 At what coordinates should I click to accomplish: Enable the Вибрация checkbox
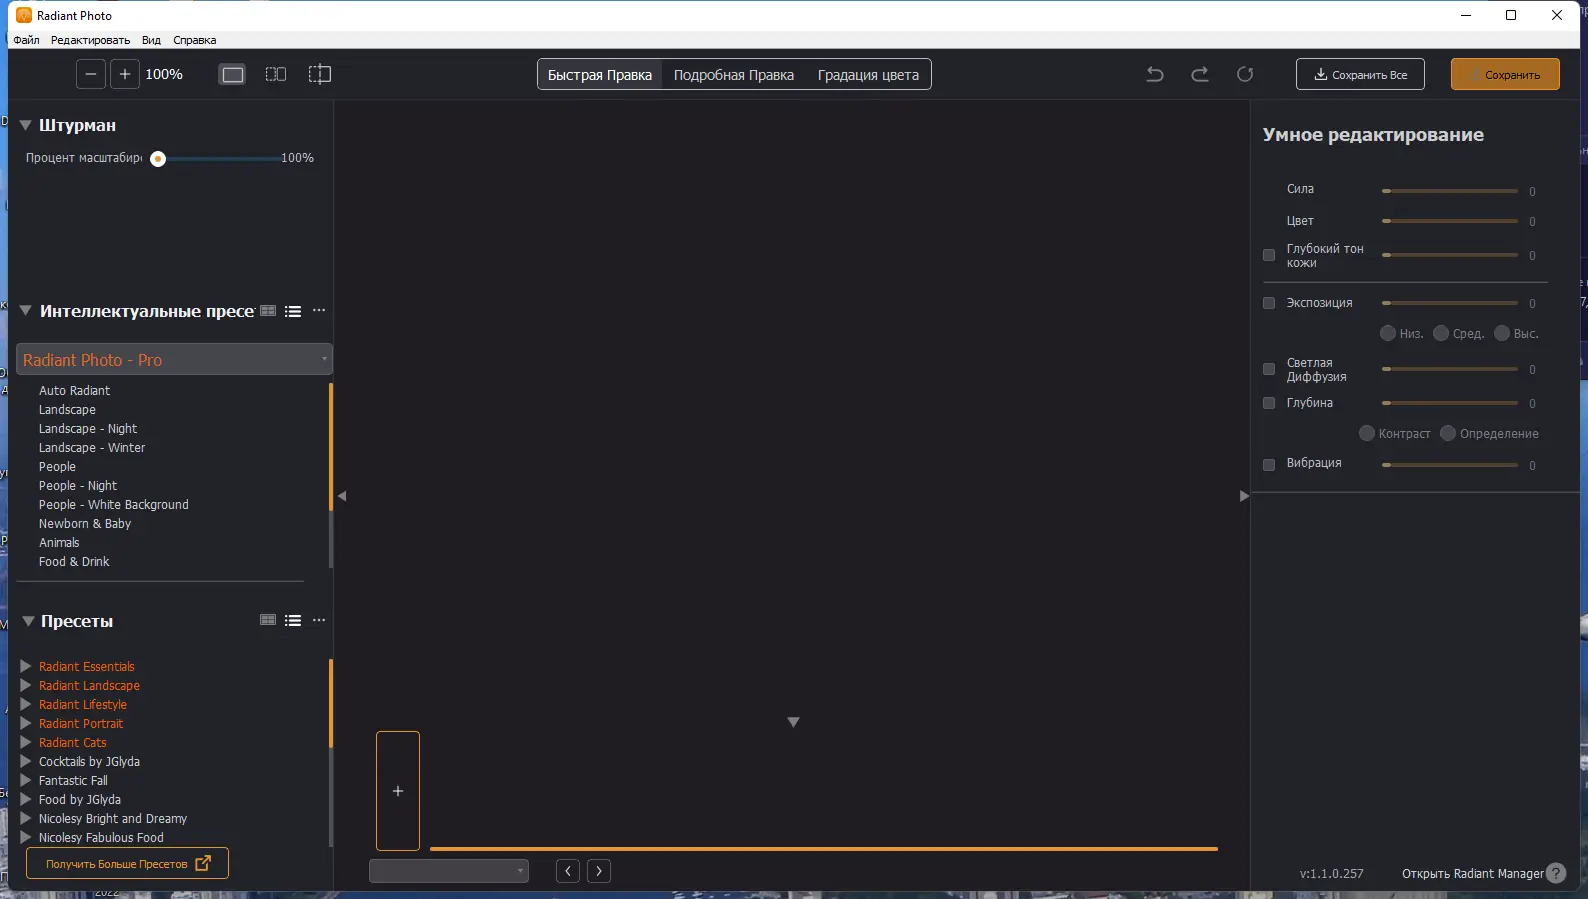pyautogui.click(x=1269, y=465)
